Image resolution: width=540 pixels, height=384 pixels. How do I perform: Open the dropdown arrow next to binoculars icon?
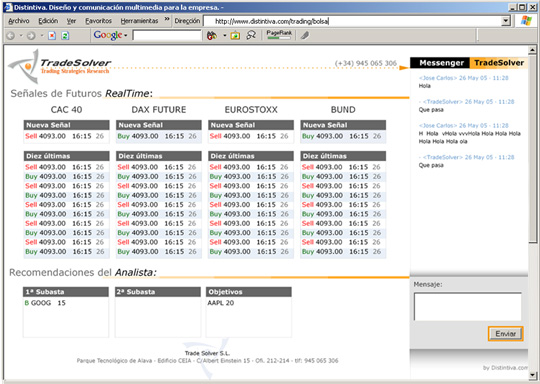coord(225,35)
